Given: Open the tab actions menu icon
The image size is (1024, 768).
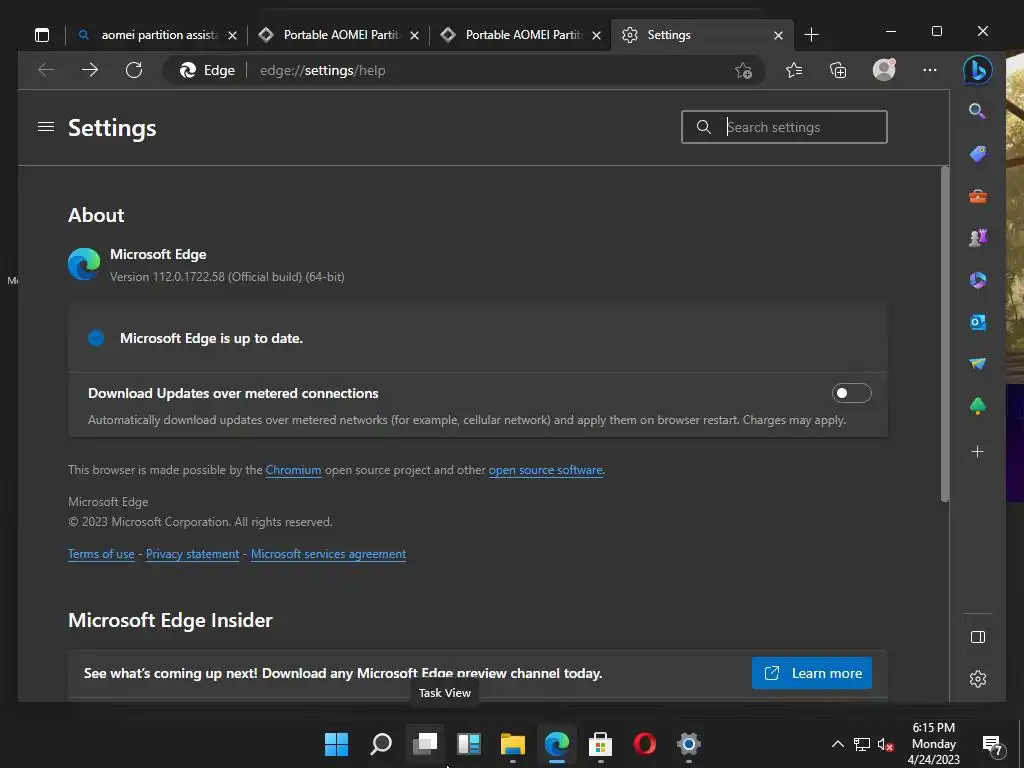Looking at the screenshot, I should tap(42, 35).
